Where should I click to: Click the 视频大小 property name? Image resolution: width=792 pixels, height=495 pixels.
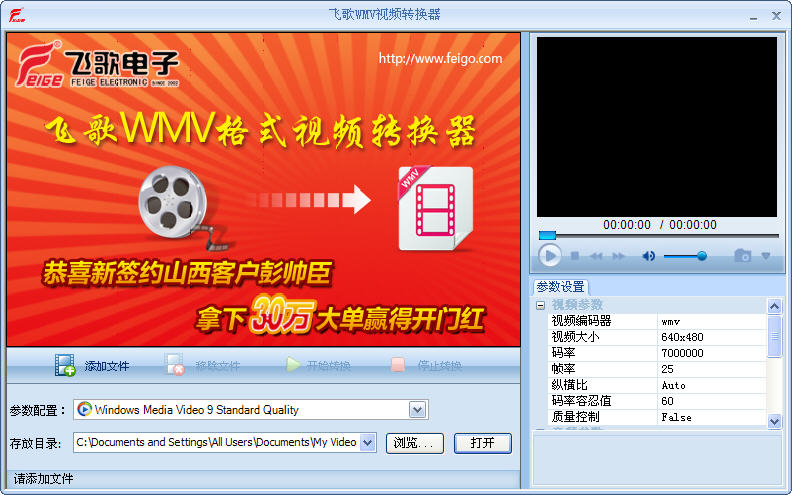(x=575, y=337)
